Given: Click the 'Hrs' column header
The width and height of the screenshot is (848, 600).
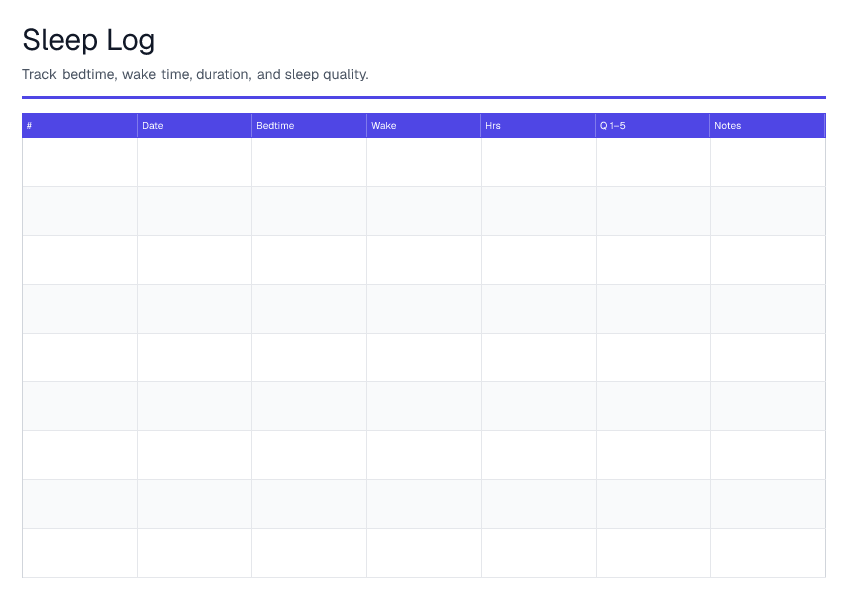Looking at the screenshot, I should (538, 126).
